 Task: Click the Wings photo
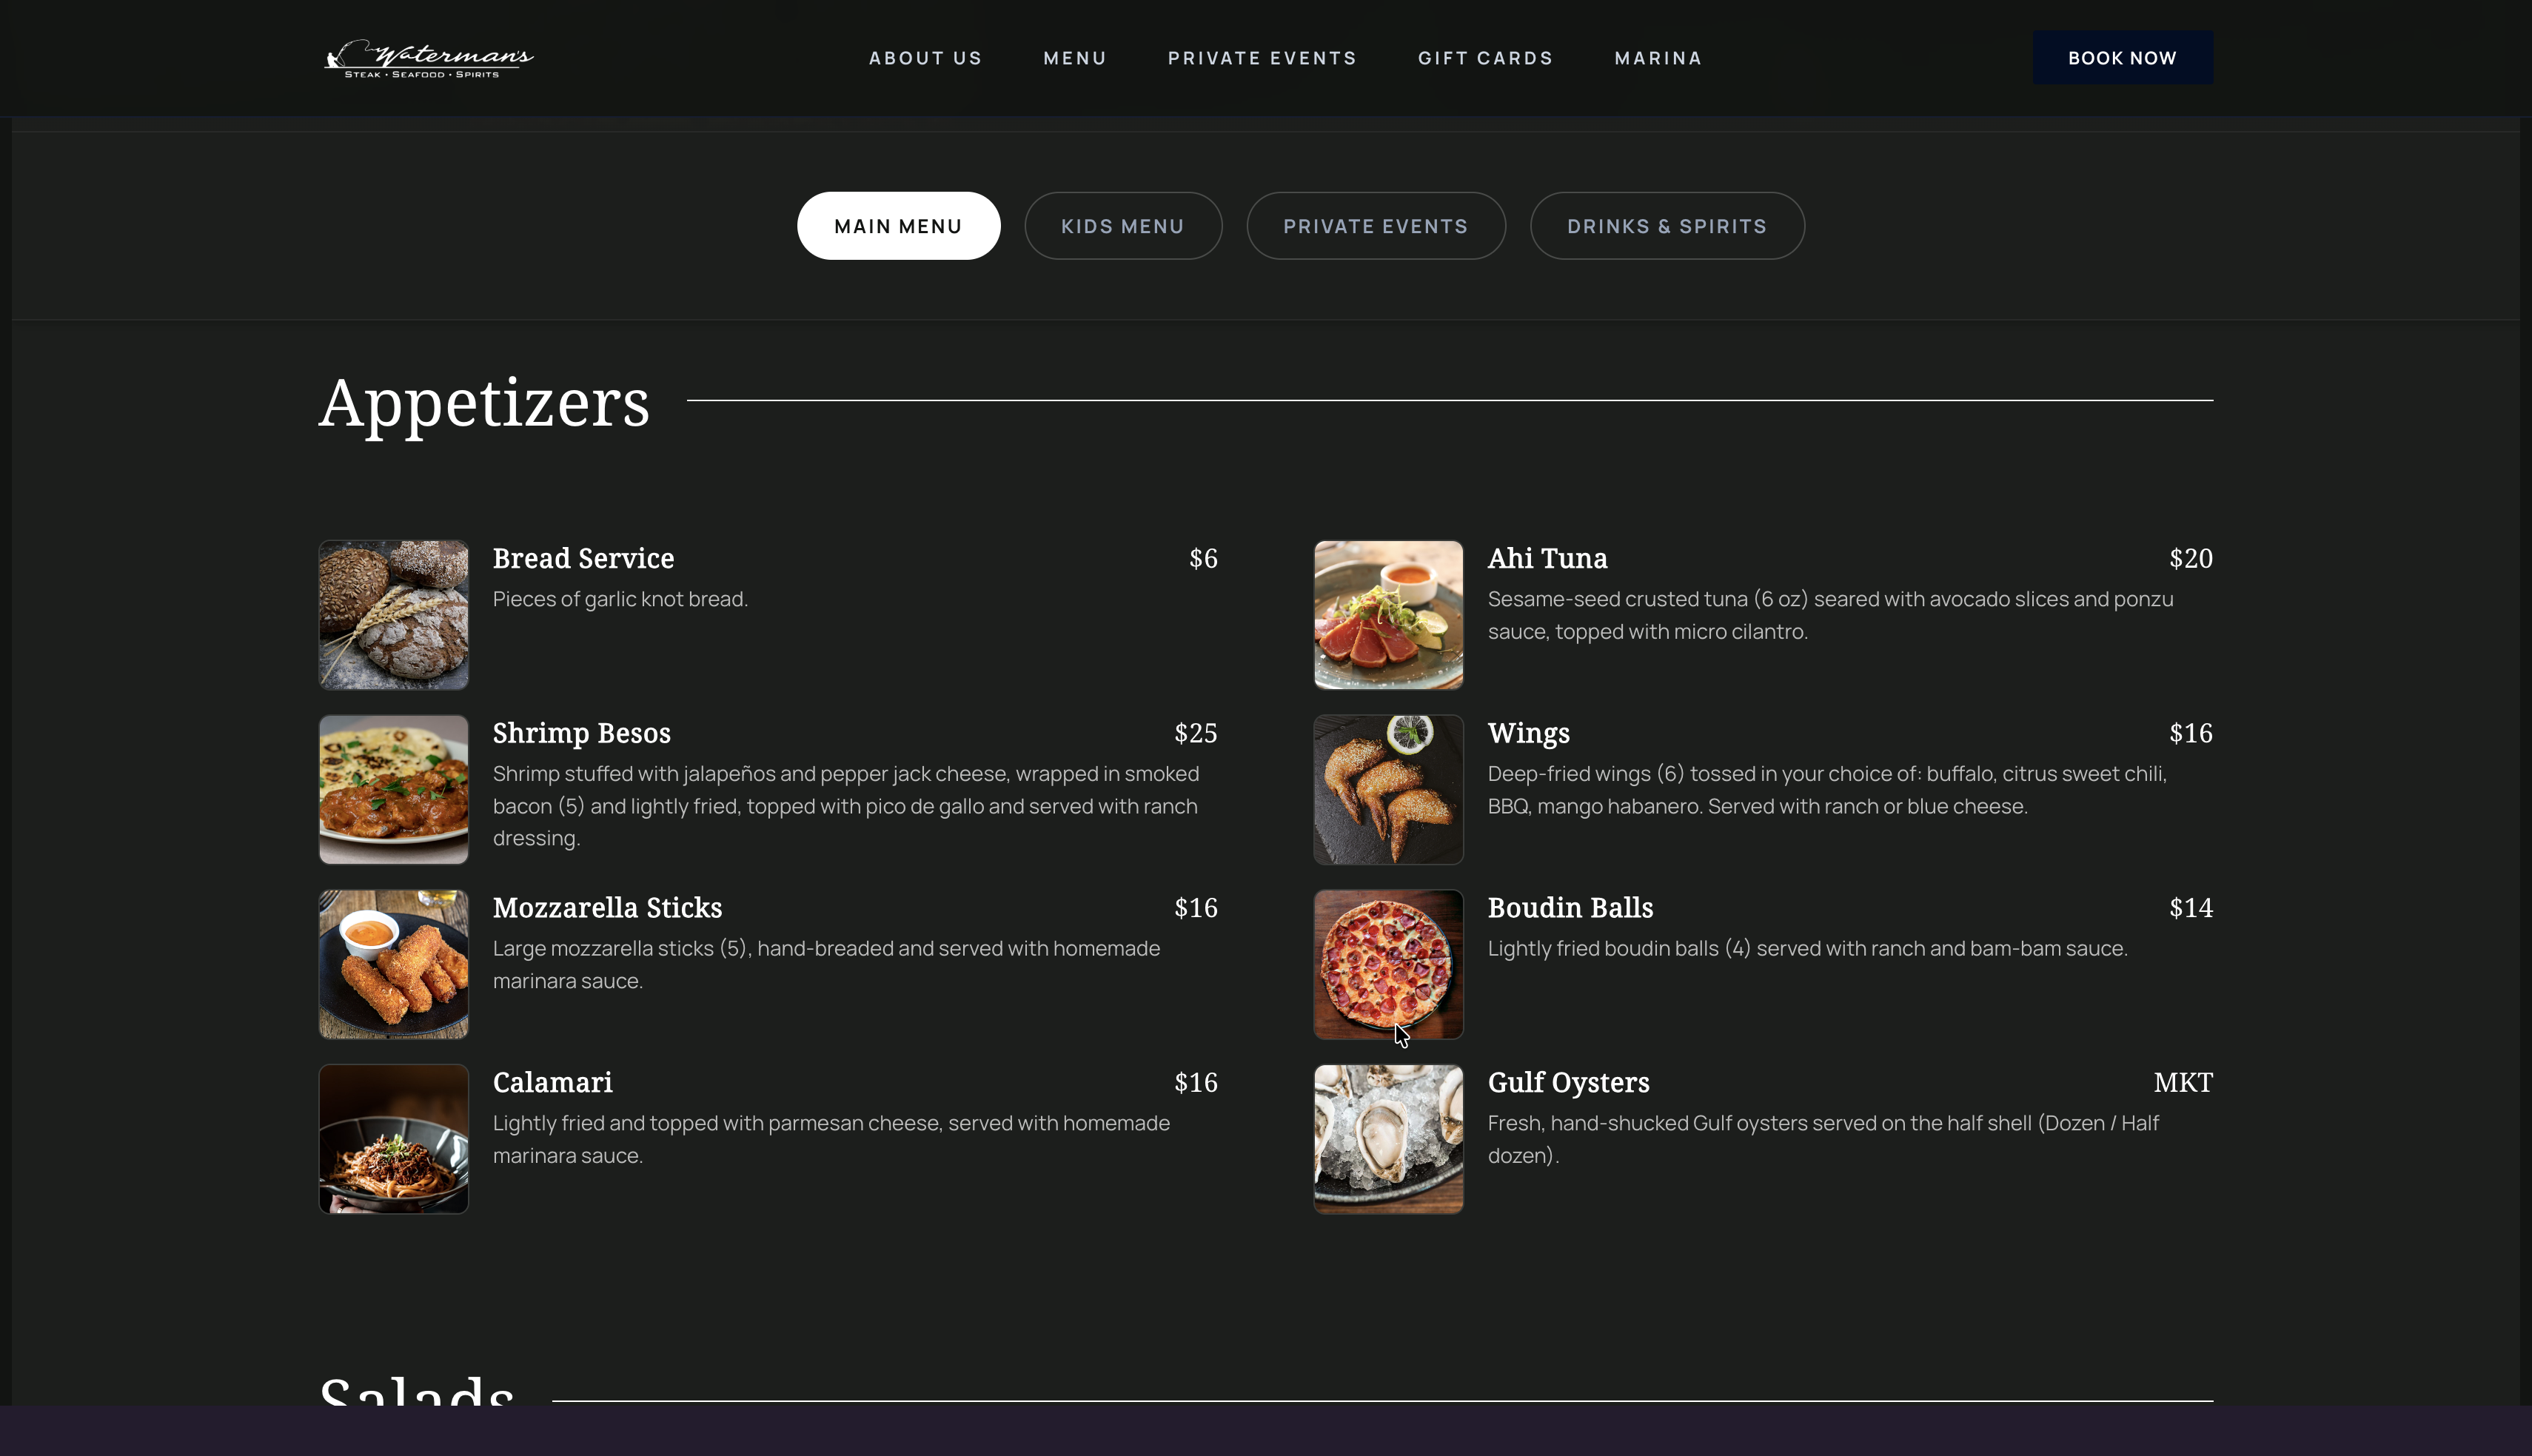click(1388, 790)
